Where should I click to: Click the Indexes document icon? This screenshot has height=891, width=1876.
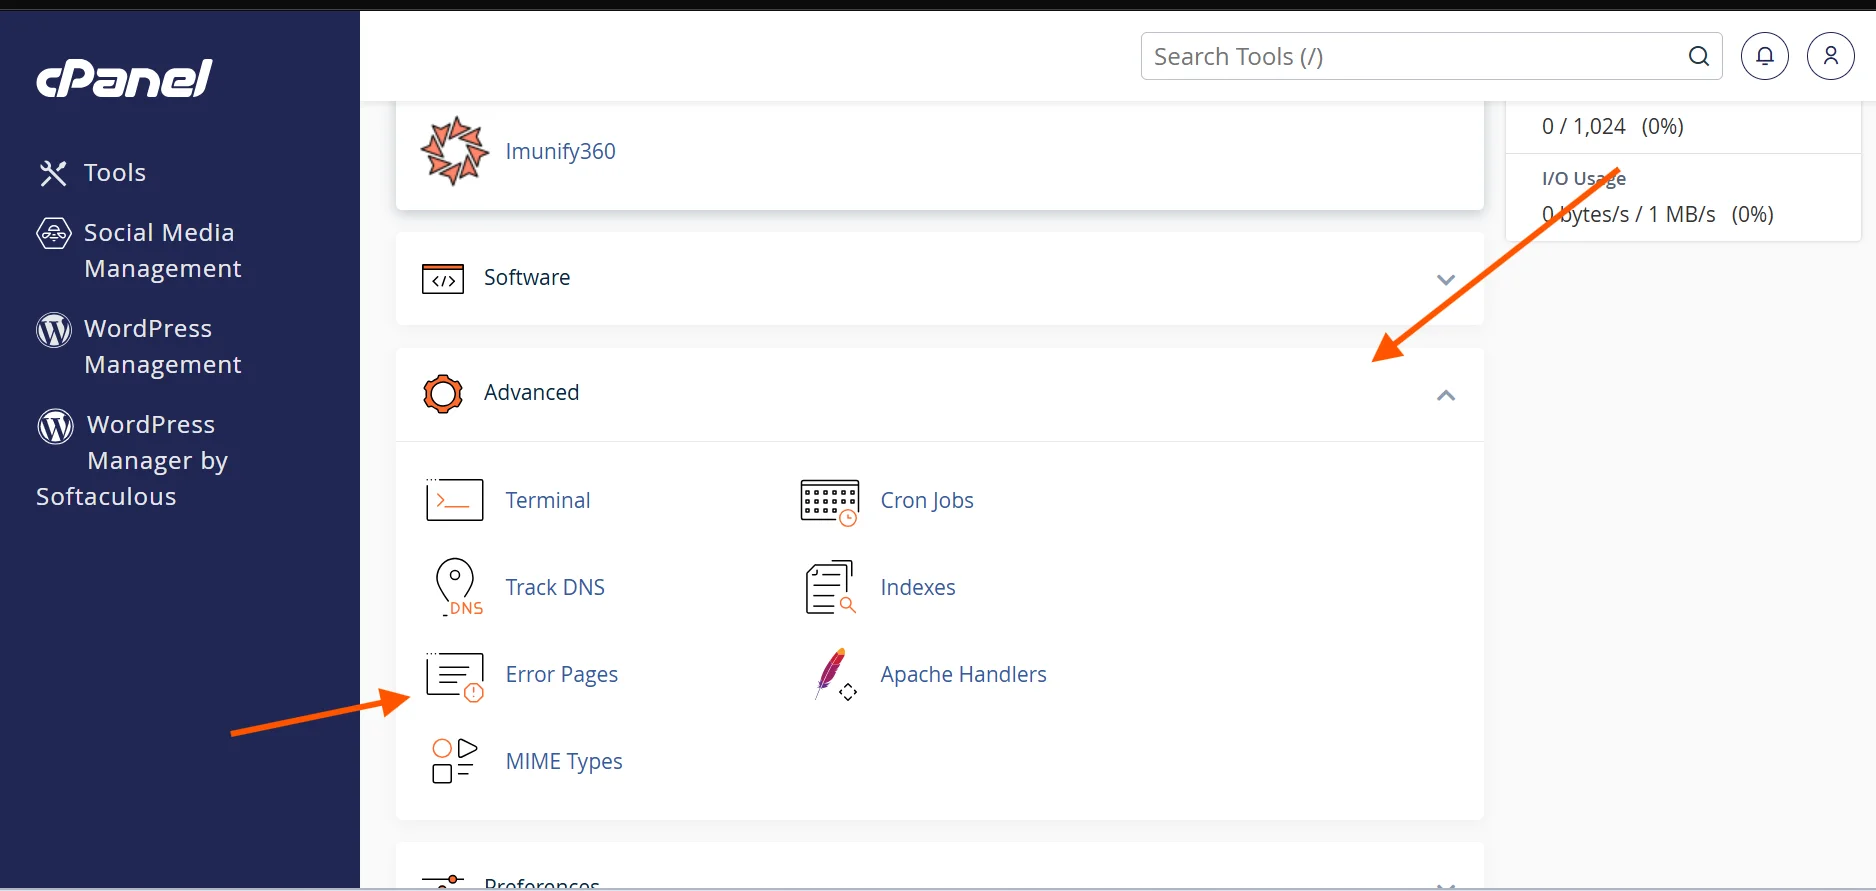(x=830, y=587)
